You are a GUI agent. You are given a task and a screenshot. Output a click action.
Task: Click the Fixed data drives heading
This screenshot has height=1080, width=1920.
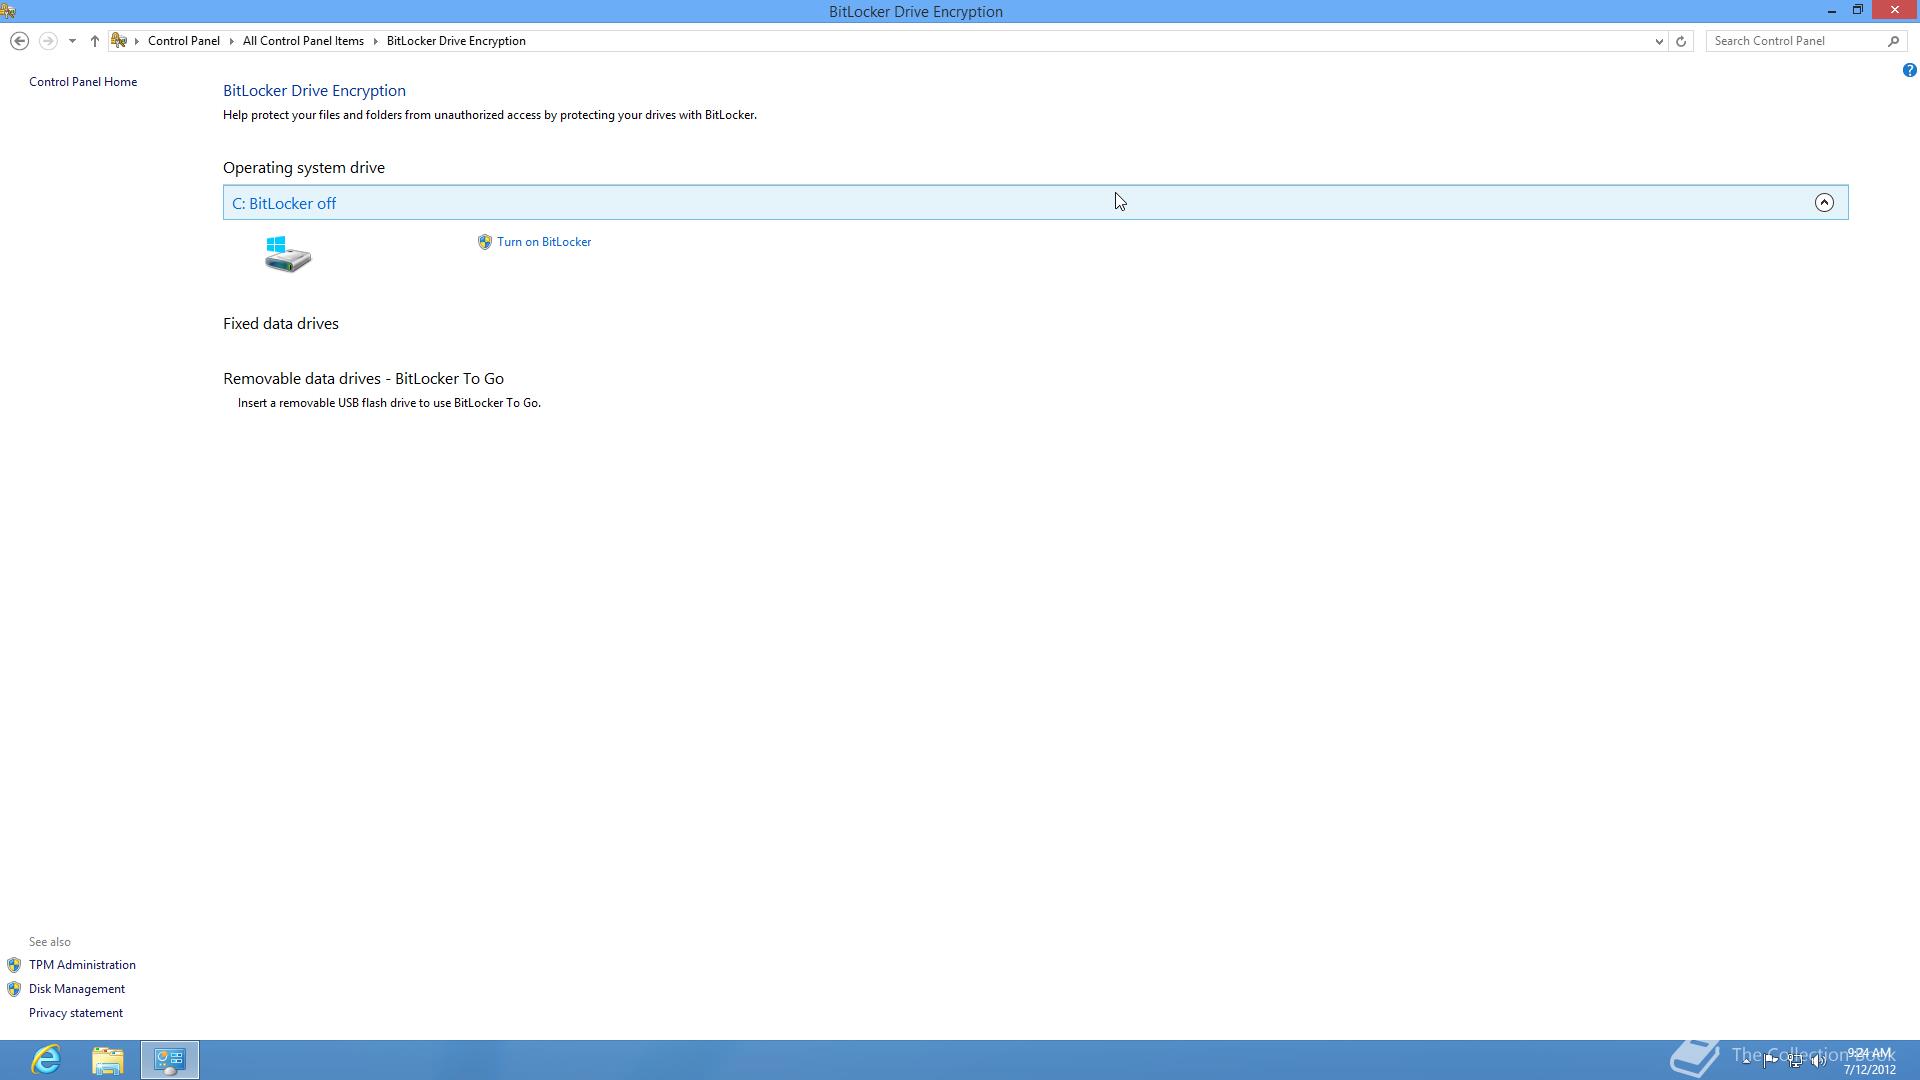281,324
